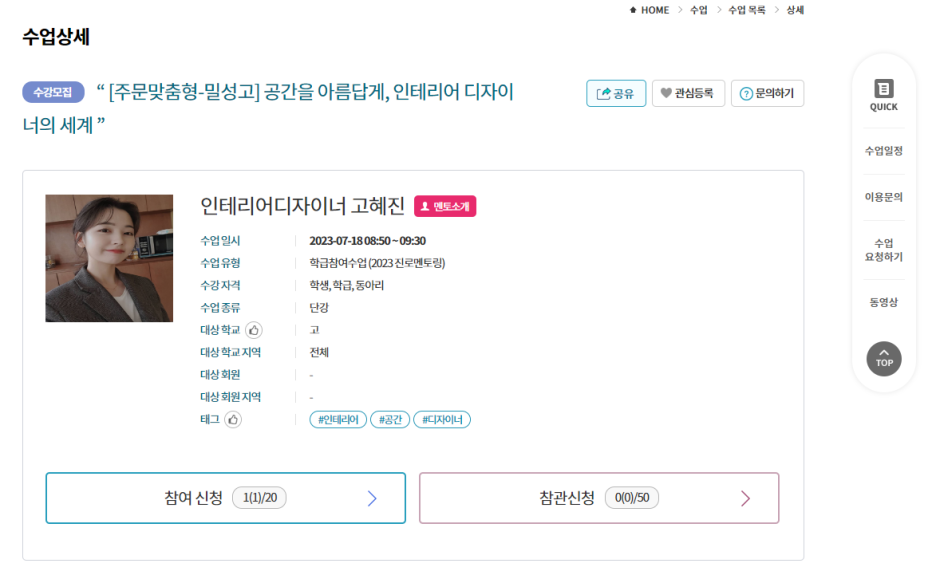The width and height of the screenshot is (936, 579).
Task: Click eligibility text 학생, 학급, 동아리
Action: pos(346,285)
